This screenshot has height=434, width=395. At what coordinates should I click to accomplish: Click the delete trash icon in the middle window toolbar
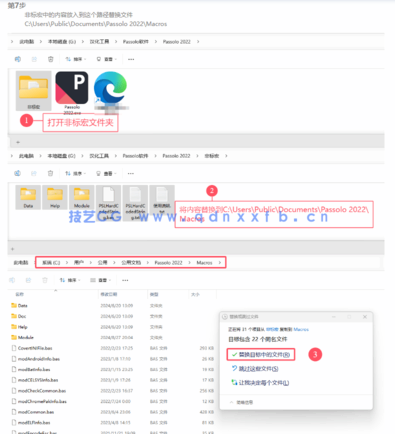click(x=50, y=173)
